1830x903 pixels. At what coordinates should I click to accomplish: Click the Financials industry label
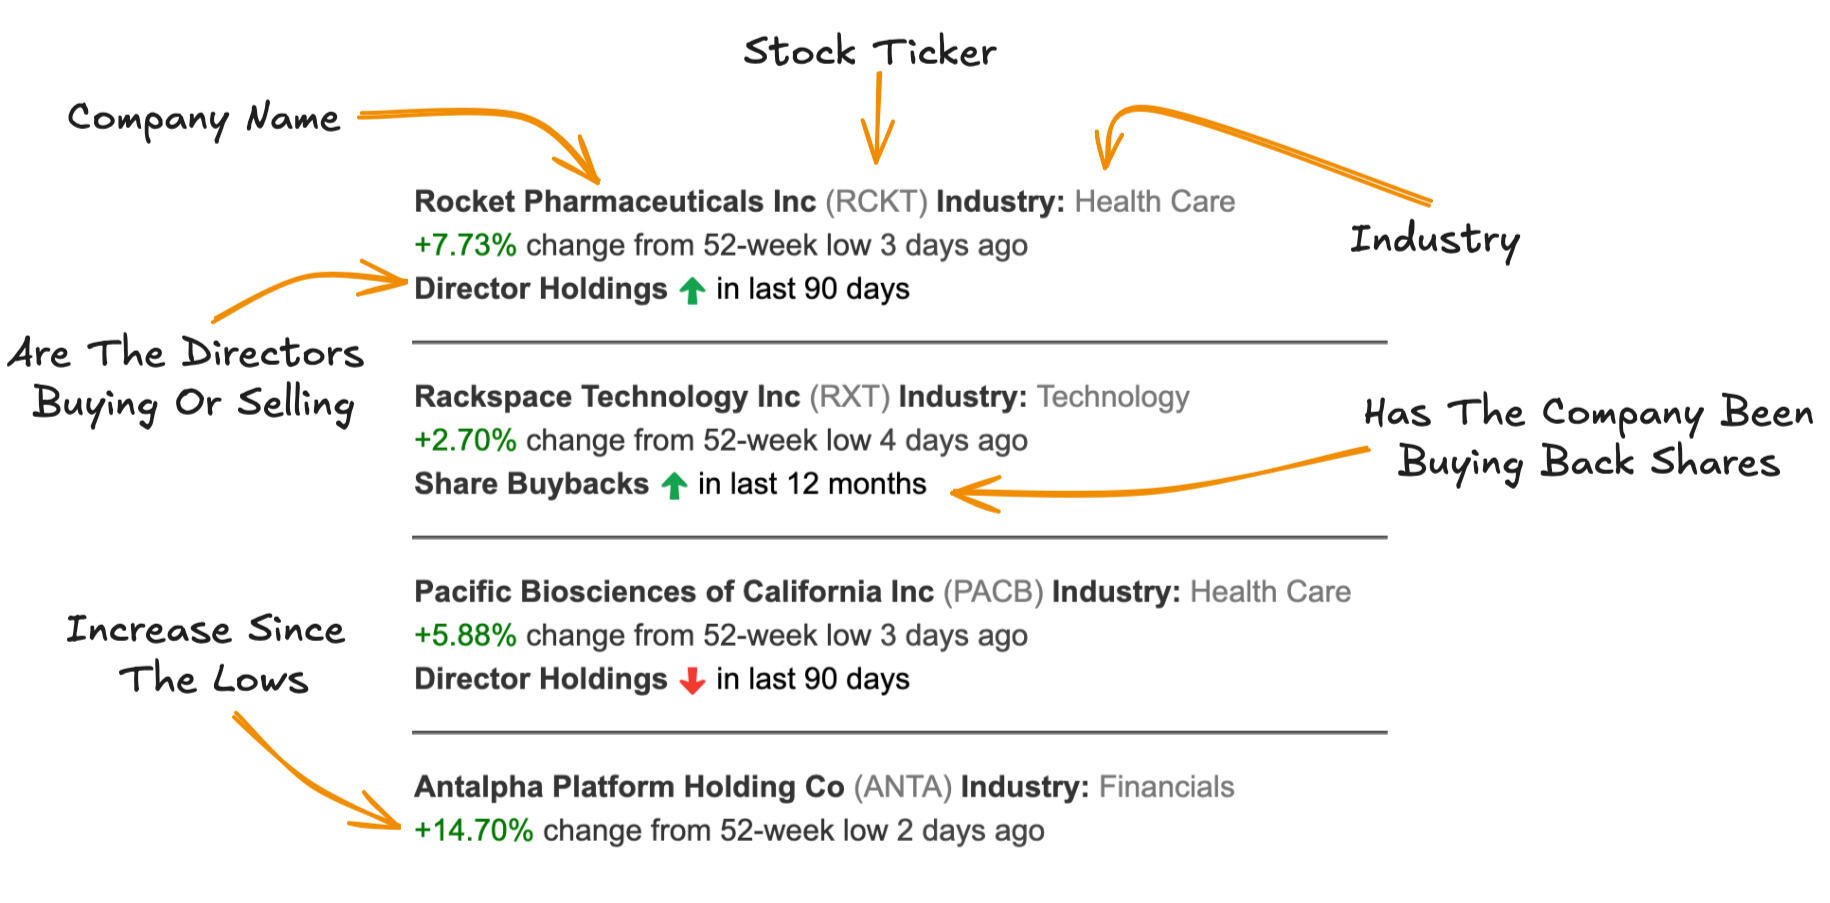1166,787
